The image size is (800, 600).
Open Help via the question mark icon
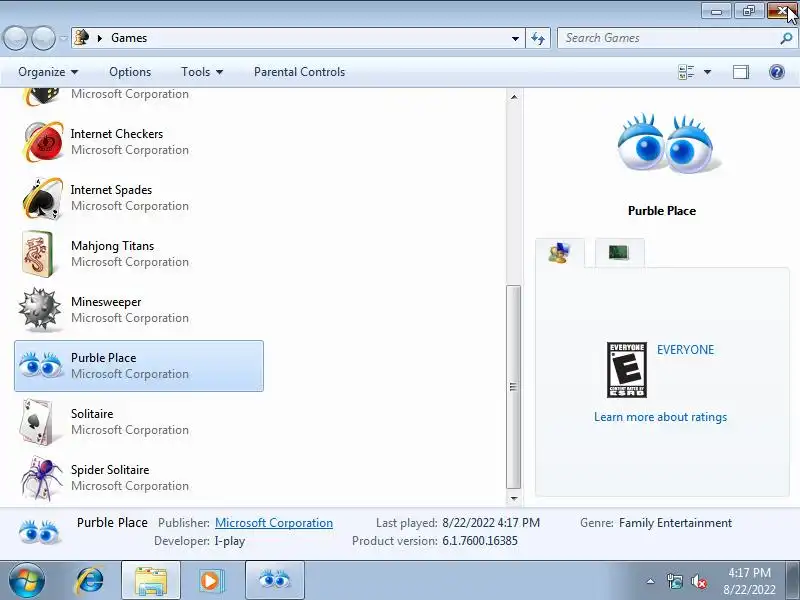click(x=777, y=72)
